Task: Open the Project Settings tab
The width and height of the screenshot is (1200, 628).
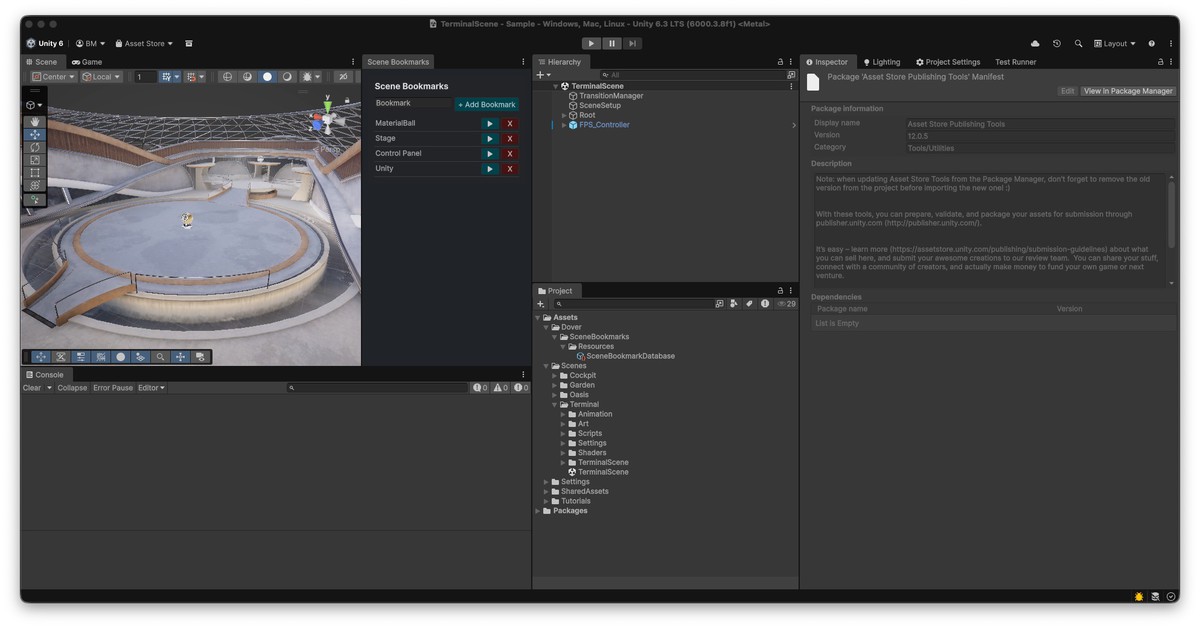Action: (x=948, y=62)
